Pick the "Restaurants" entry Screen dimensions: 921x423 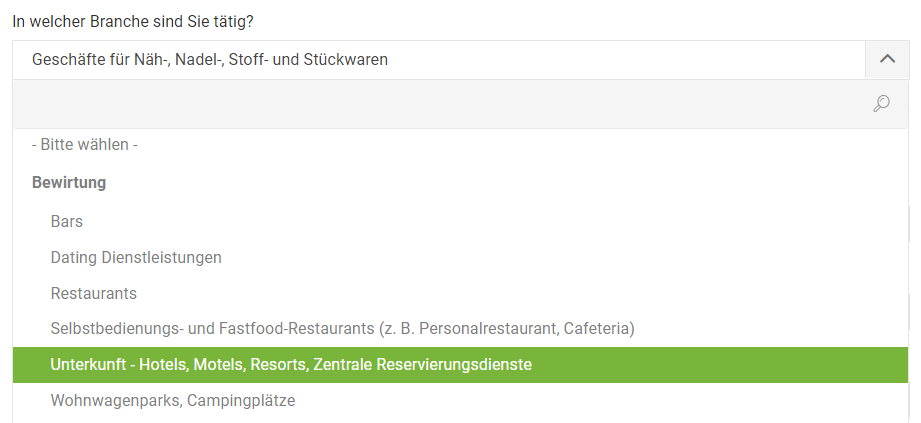(460, 293)
